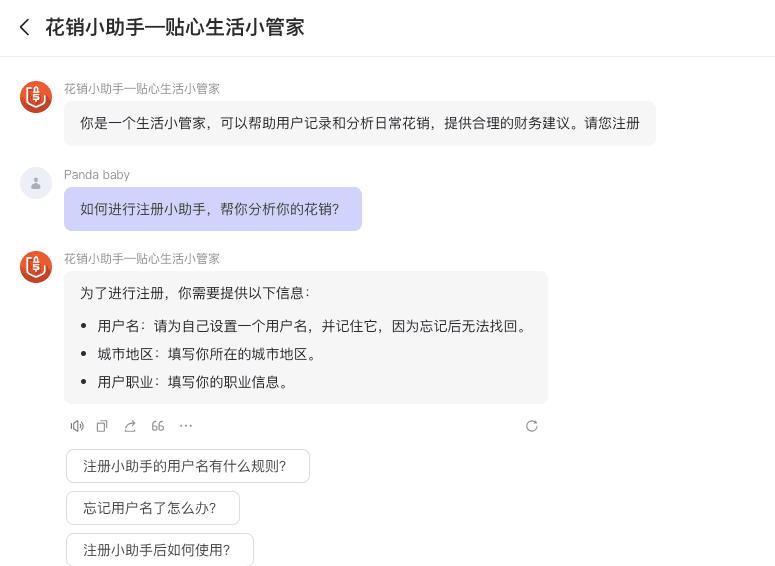775x566 pixels.
Task: Click the "为了进行注册" reply bubble
Action: 305,337
